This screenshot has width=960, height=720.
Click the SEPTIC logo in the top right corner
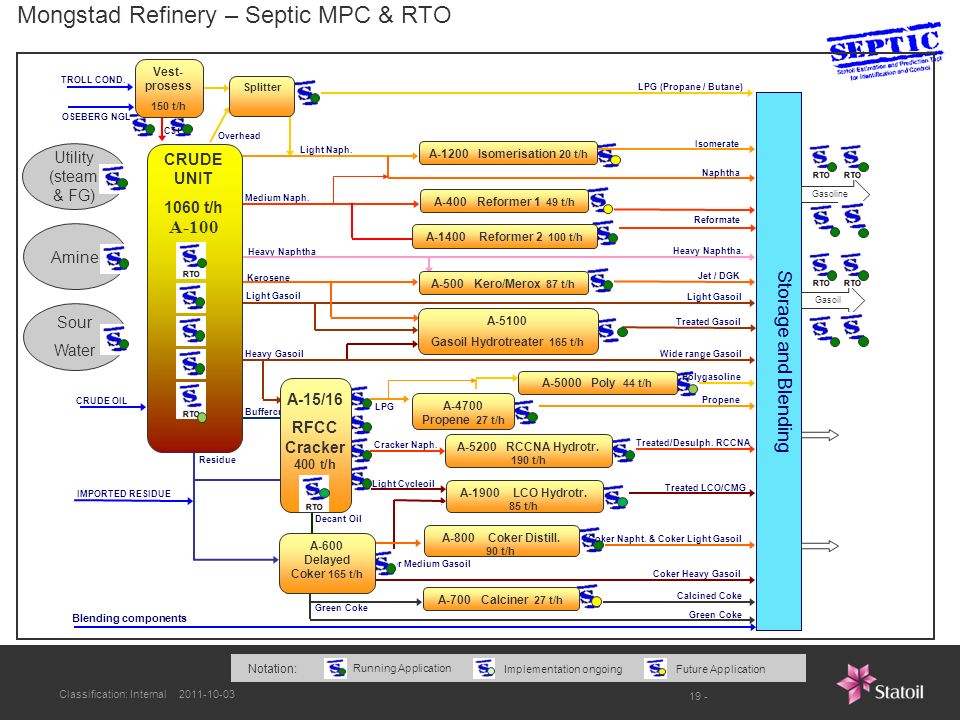[884, 53]
